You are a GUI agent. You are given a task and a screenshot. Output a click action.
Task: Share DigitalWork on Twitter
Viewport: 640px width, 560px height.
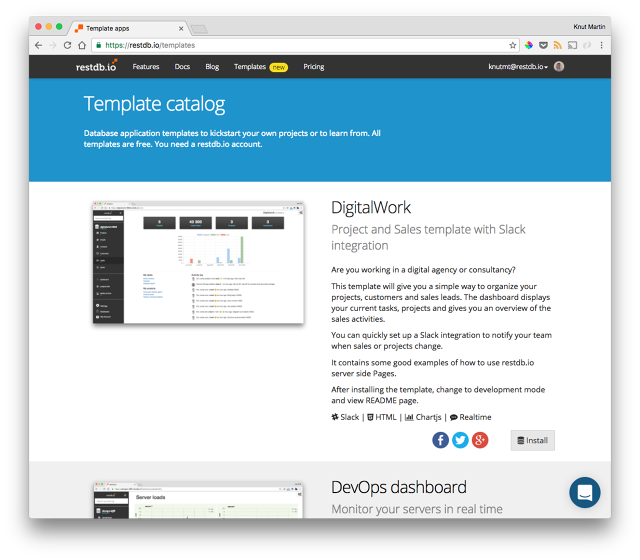coord(460,440)
